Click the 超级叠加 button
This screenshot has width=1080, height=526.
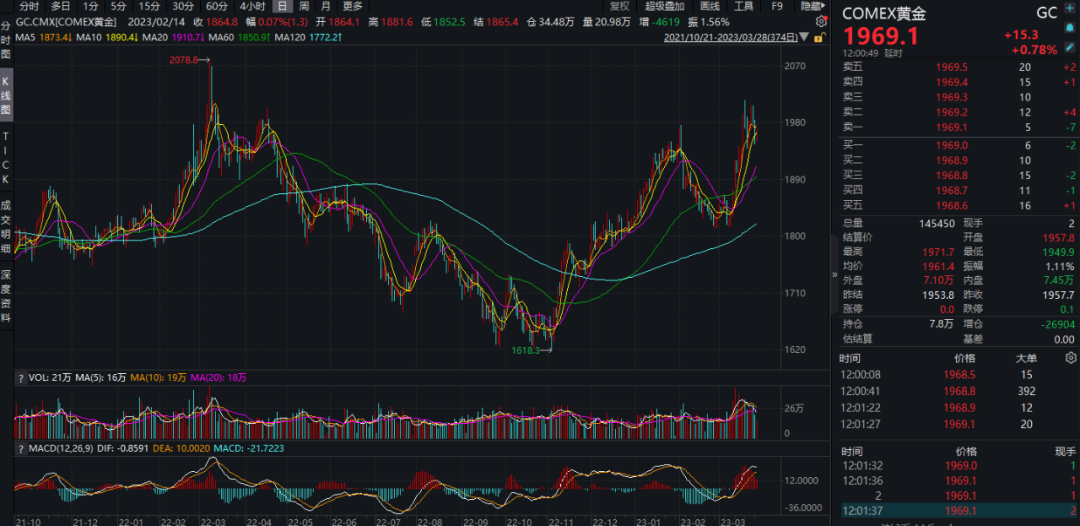tap(665, 6)
